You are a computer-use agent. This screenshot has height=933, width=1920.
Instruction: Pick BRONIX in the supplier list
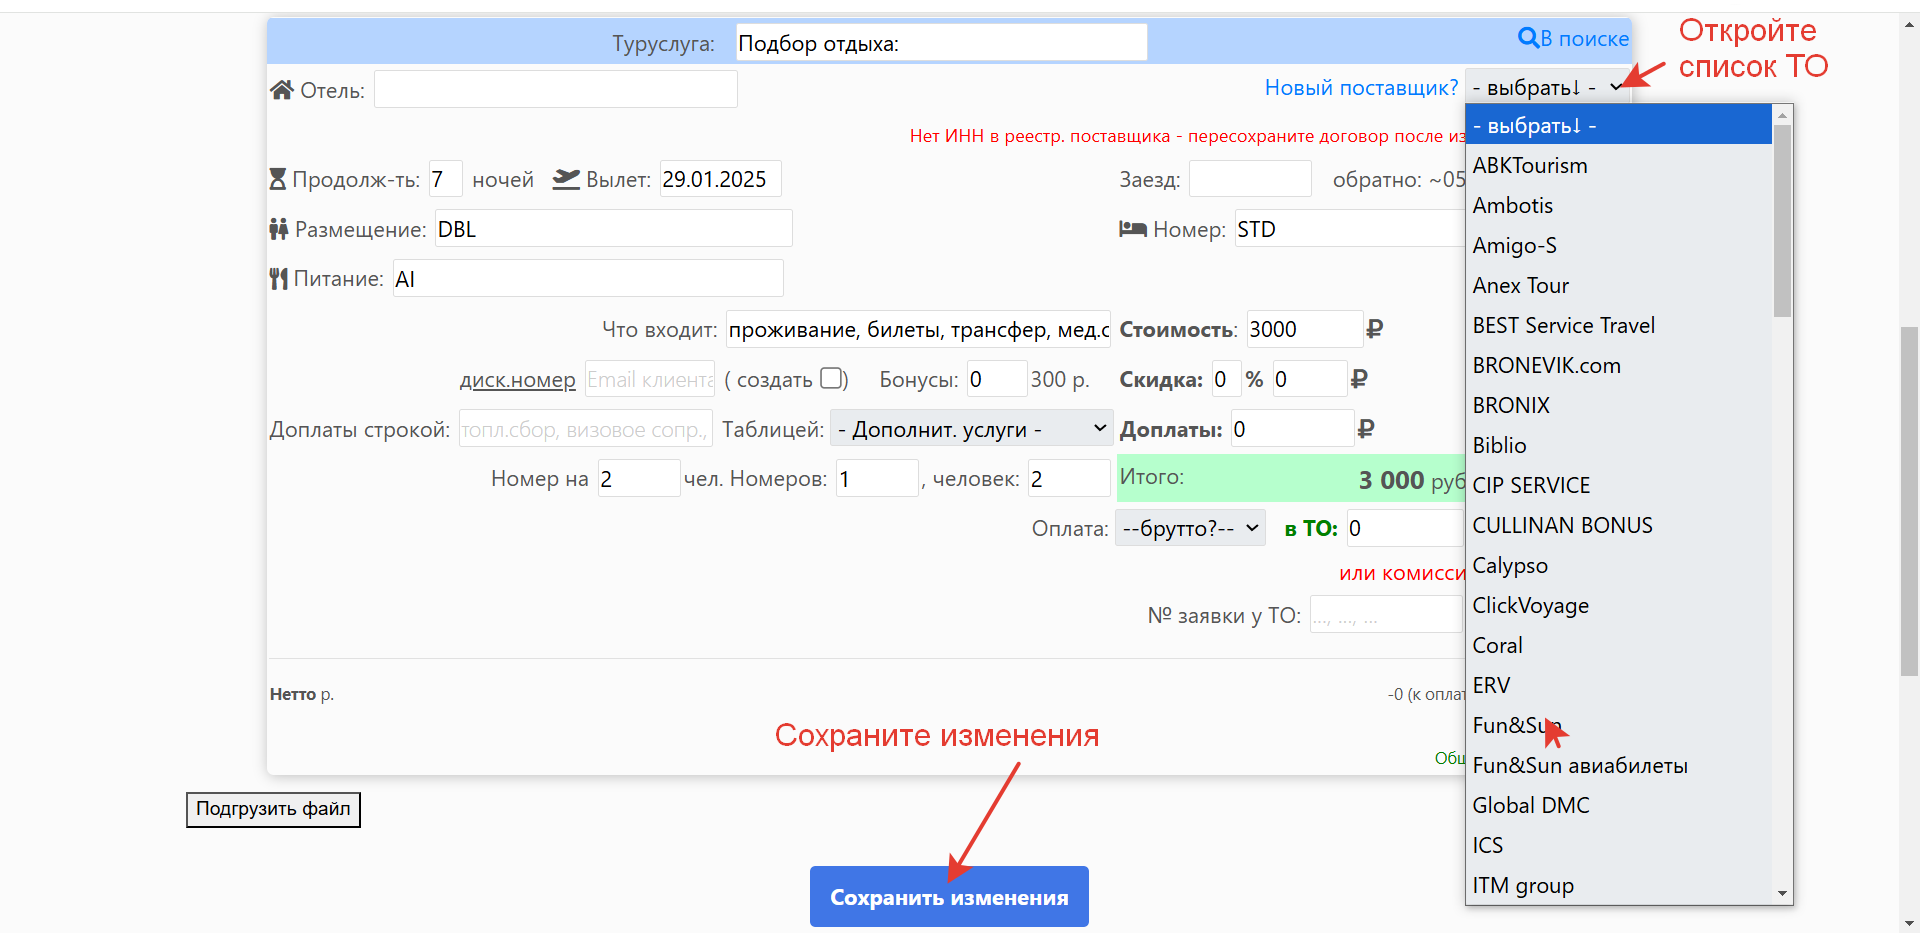1618,405
